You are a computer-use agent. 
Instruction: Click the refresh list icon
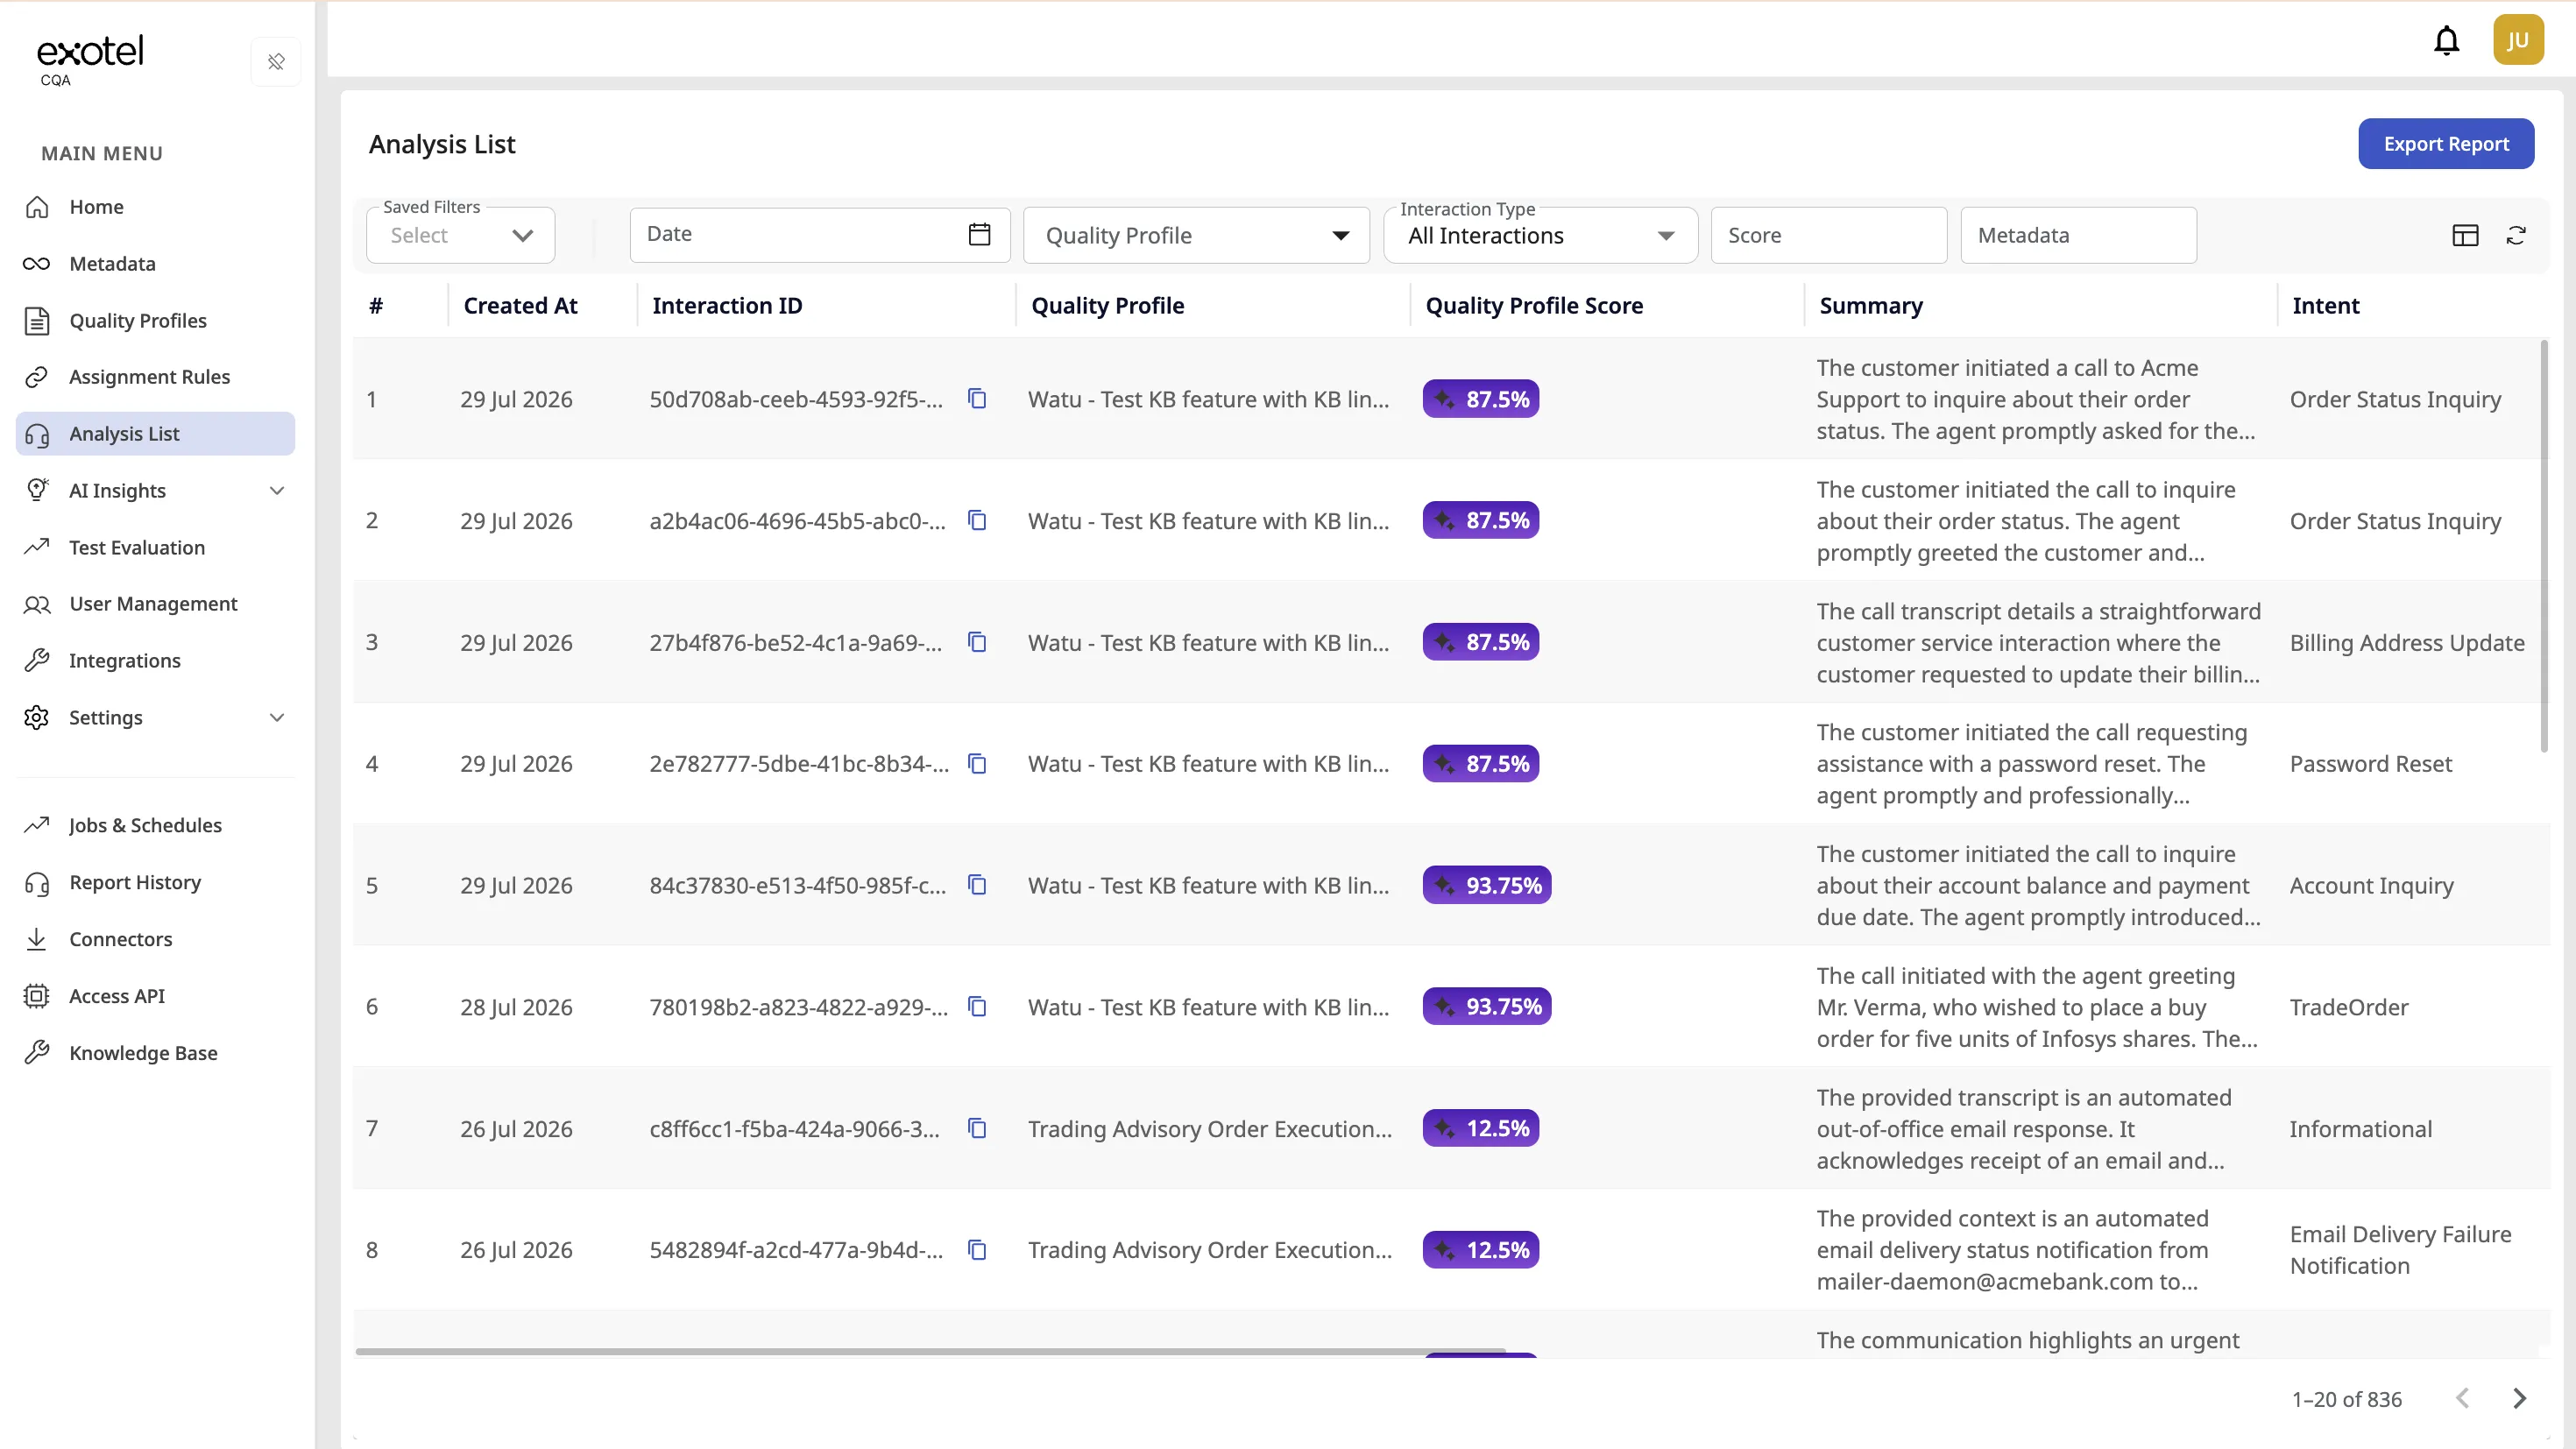(x=2516, y=235)
